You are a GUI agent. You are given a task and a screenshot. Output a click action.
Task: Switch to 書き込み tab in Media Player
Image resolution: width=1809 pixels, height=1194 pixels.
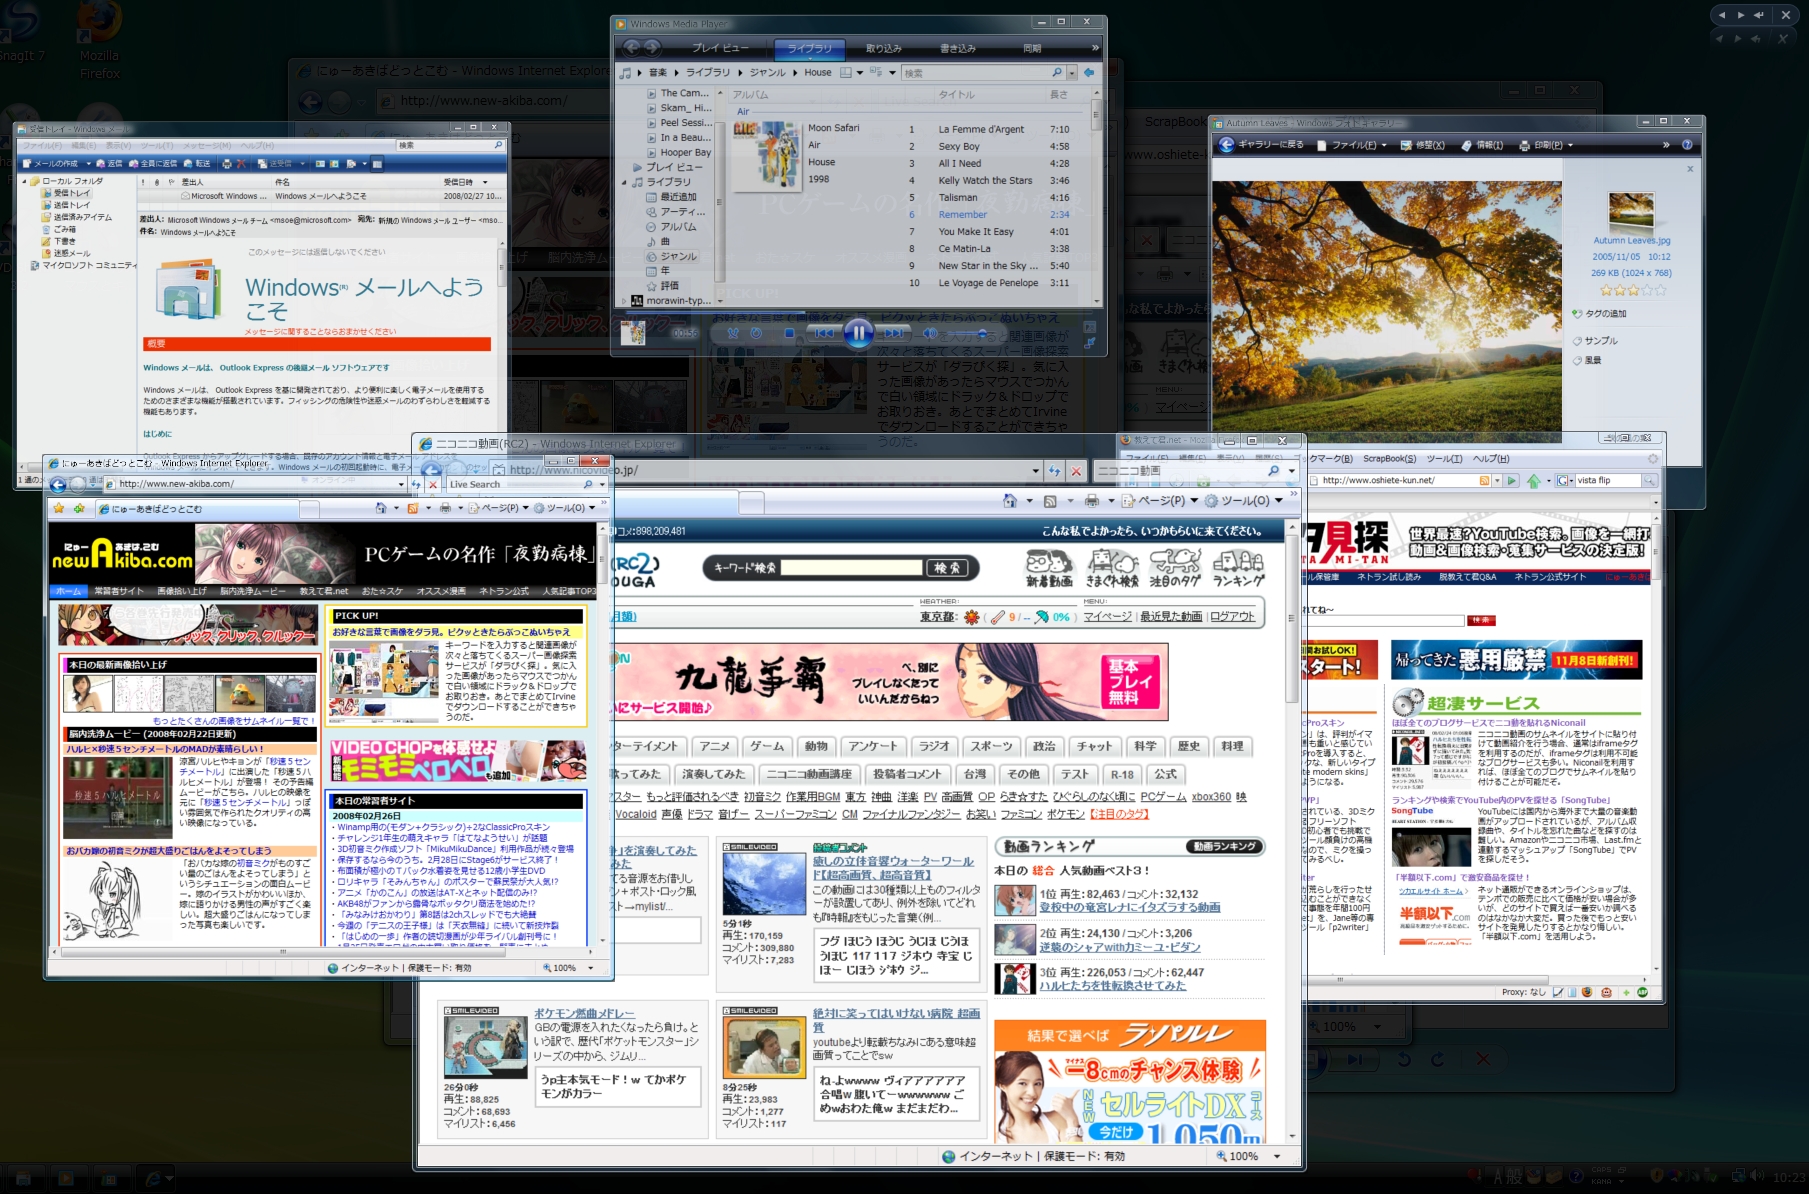point(957,48)
